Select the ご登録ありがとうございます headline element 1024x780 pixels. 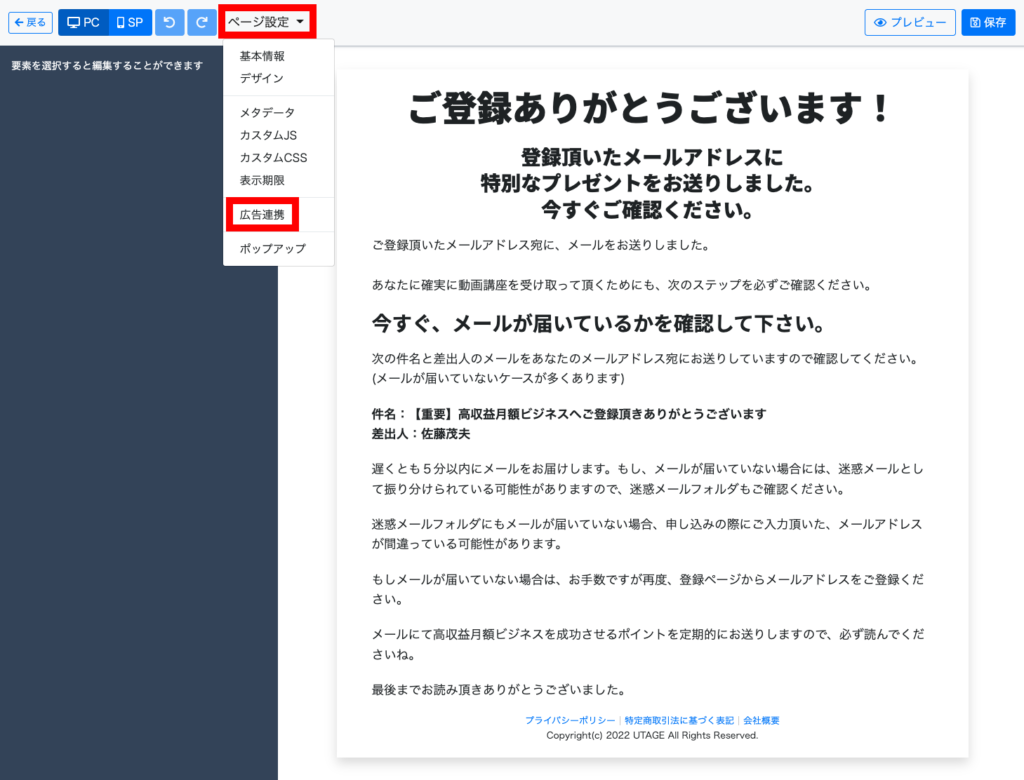pyautogui.click(x=651, y=108)
